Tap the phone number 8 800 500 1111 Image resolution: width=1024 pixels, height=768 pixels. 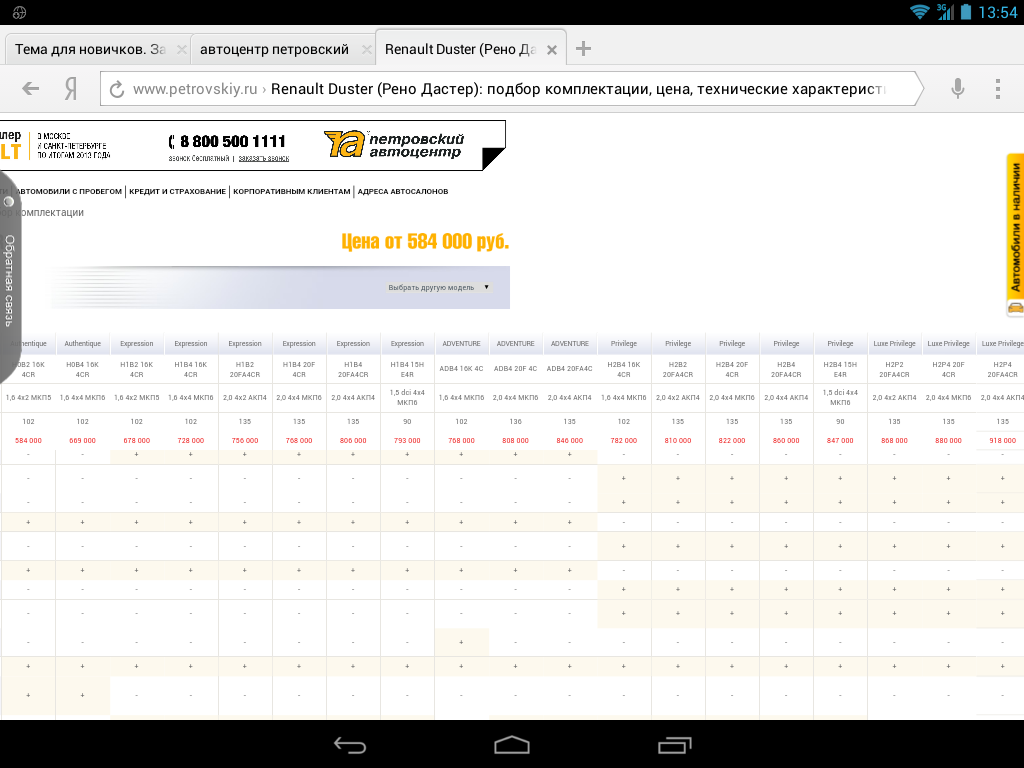[227, 141]
